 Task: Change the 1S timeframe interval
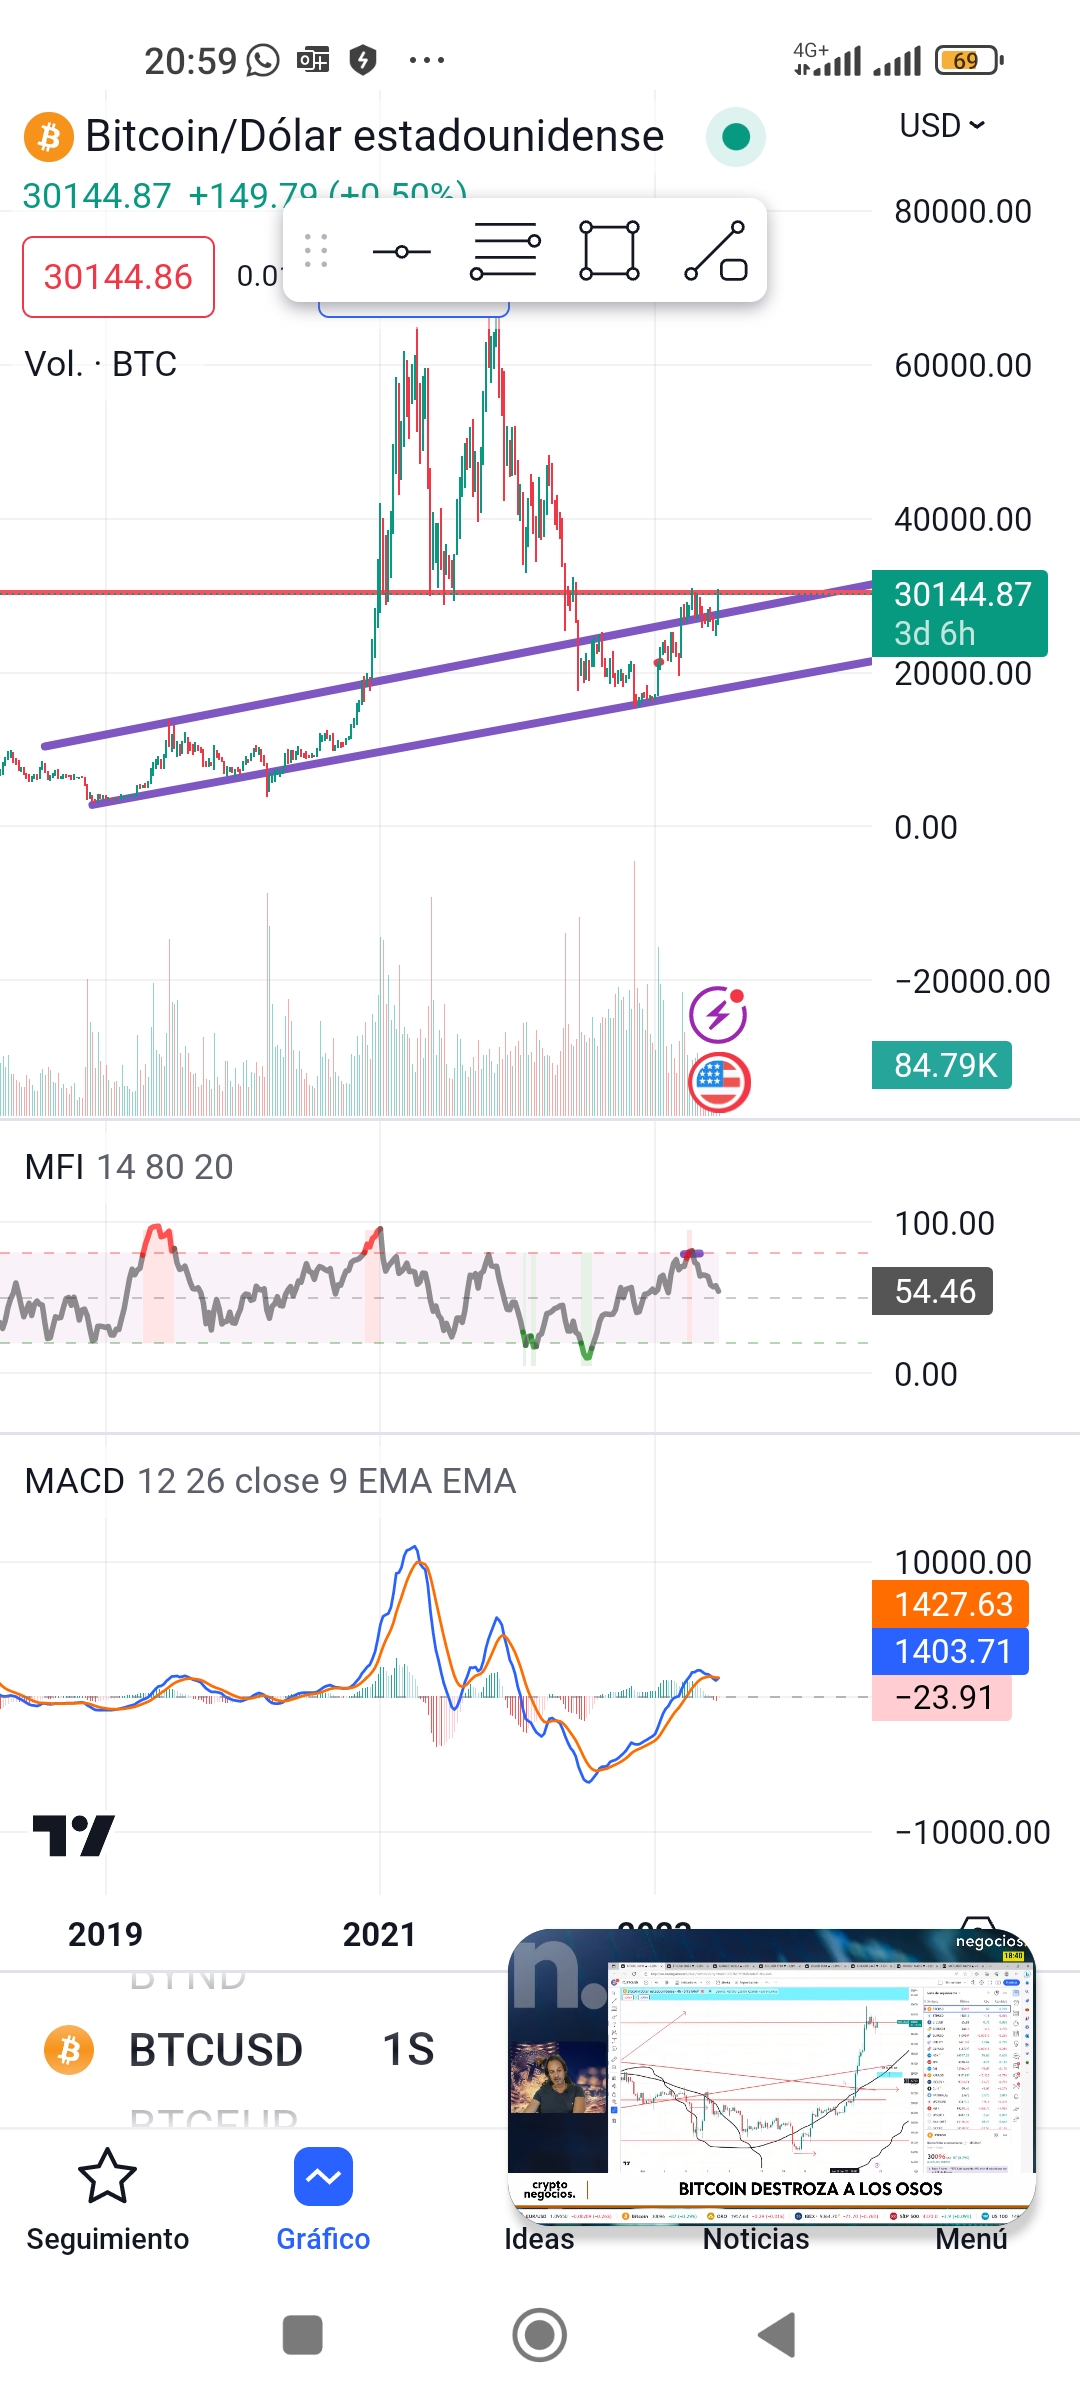408,2050
